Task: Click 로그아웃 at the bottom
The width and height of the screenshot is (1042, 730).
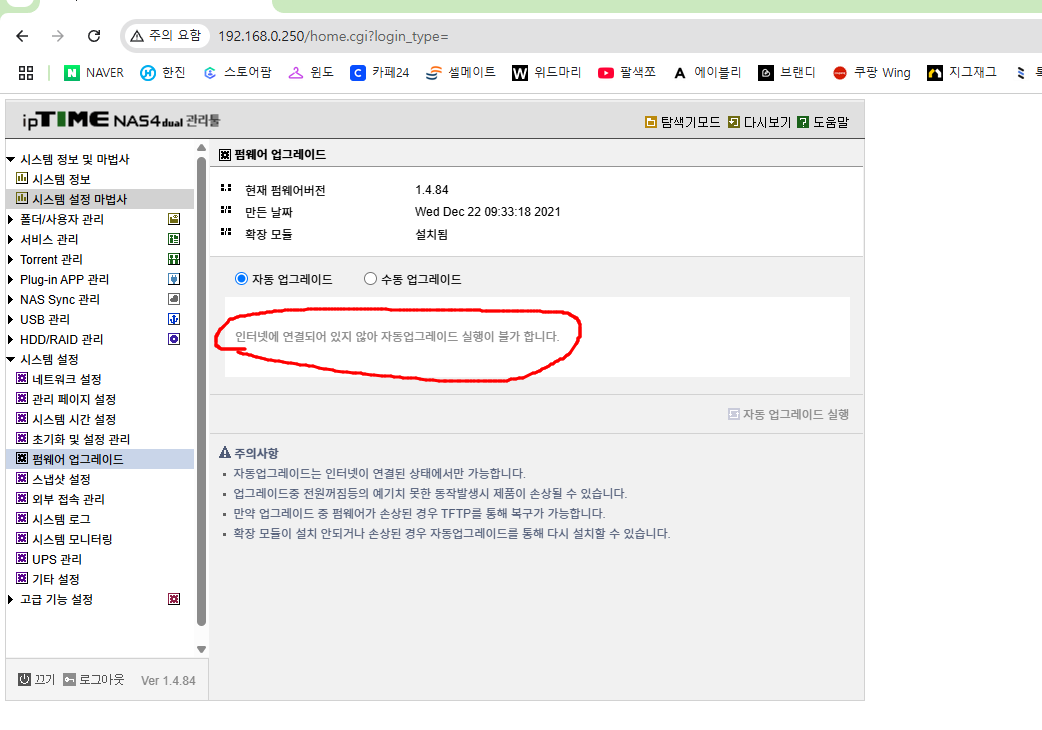Action: pyautogui.click(x=94, y=679)
